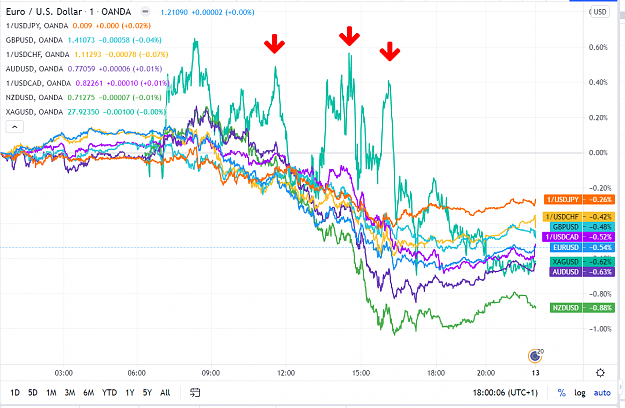Click the purple 1/USDCAD price label
This screenshot has width=625, height=408.
point(578,237)
